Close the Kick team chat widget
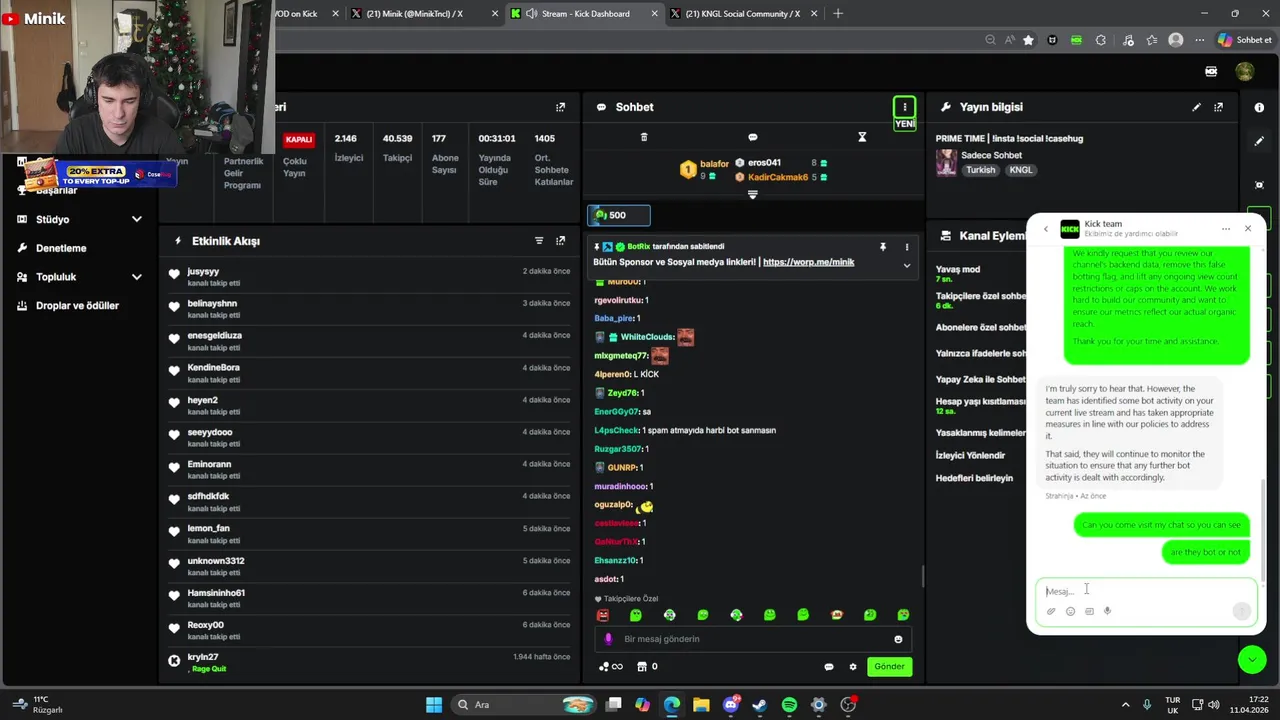This screenshot has width=1280, height=720. 1248,229
